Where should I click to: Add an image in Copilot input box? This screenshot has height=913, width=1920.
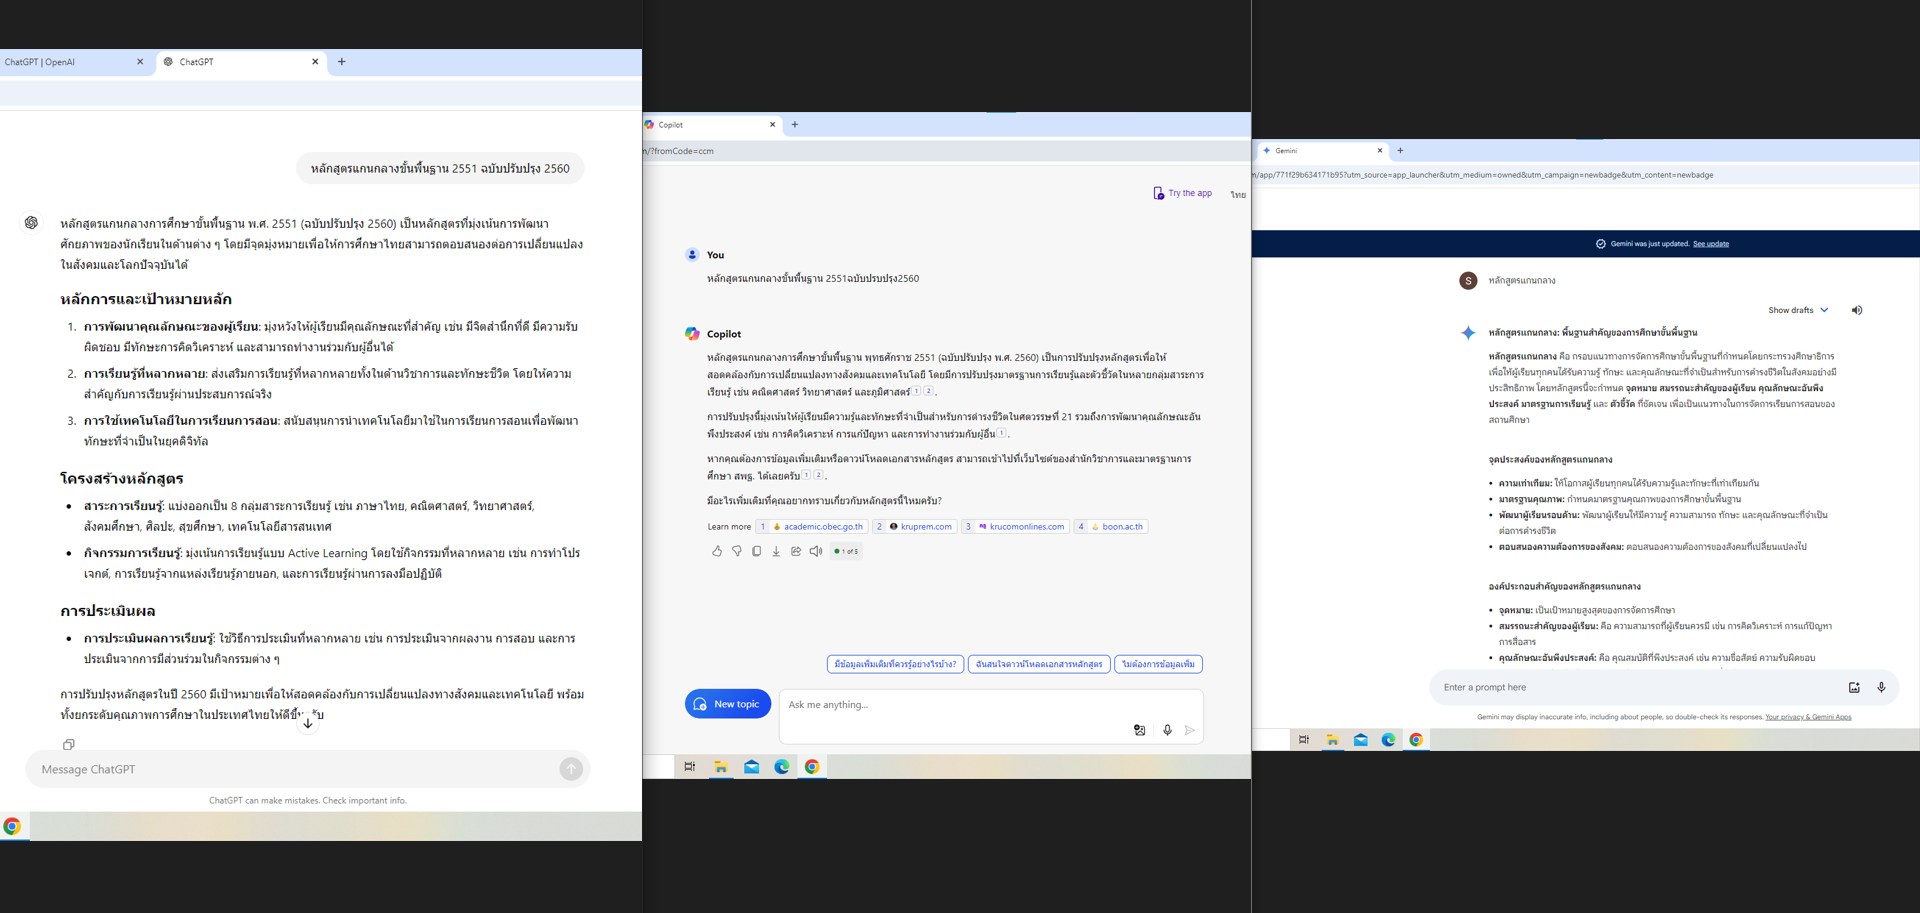pyautogui.click(x=1139, y=730)
